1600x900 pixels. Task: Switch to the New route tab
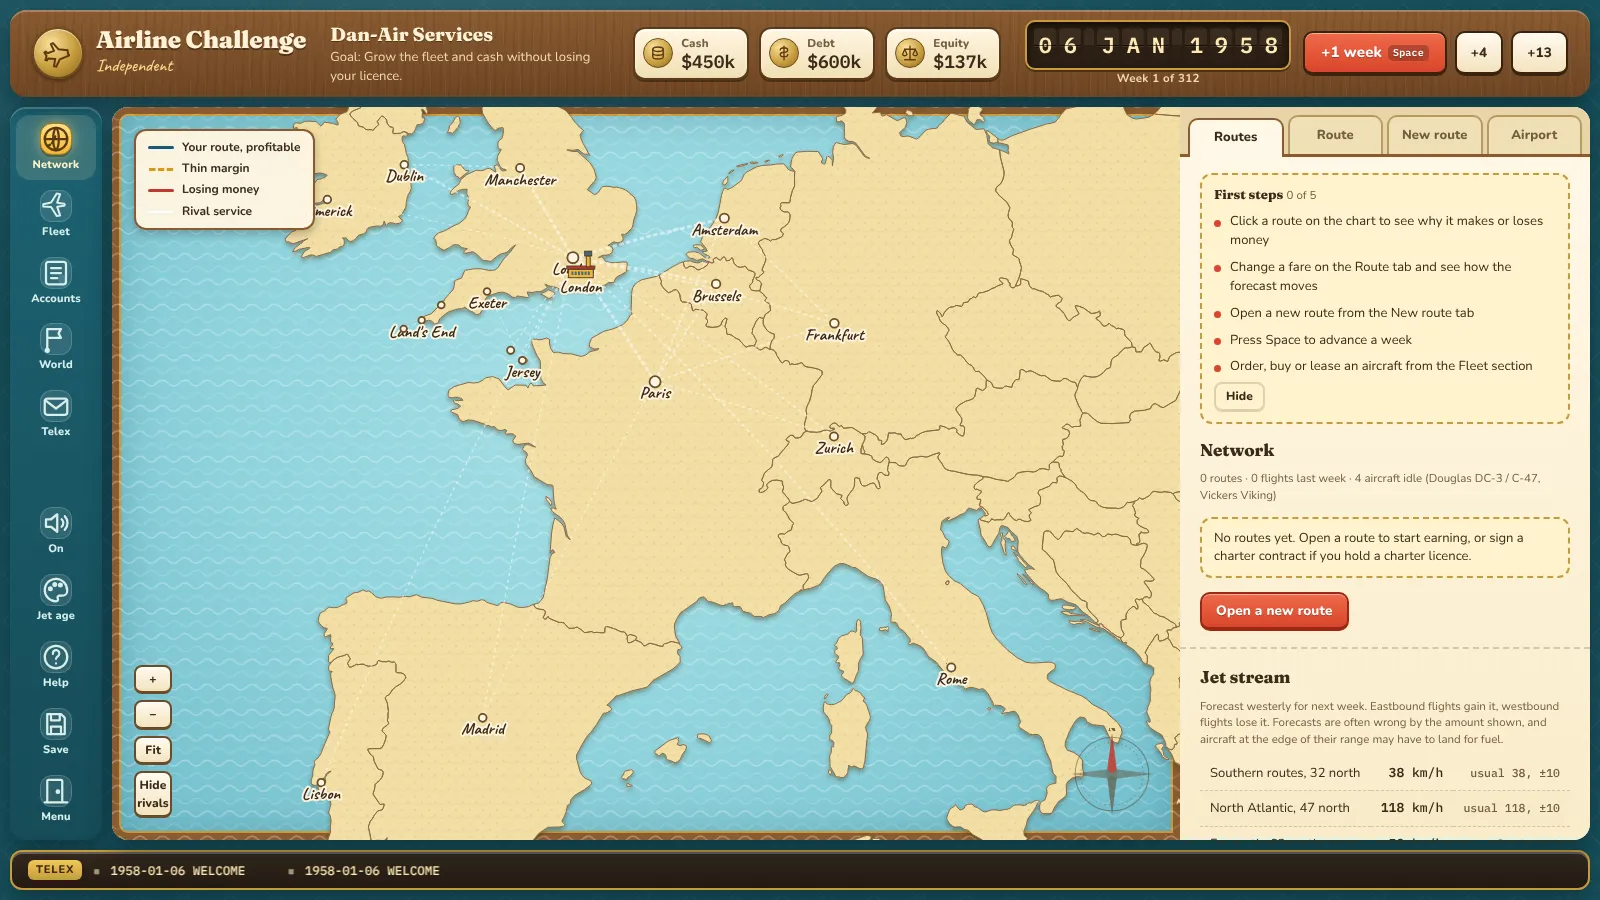point(1435,135)
